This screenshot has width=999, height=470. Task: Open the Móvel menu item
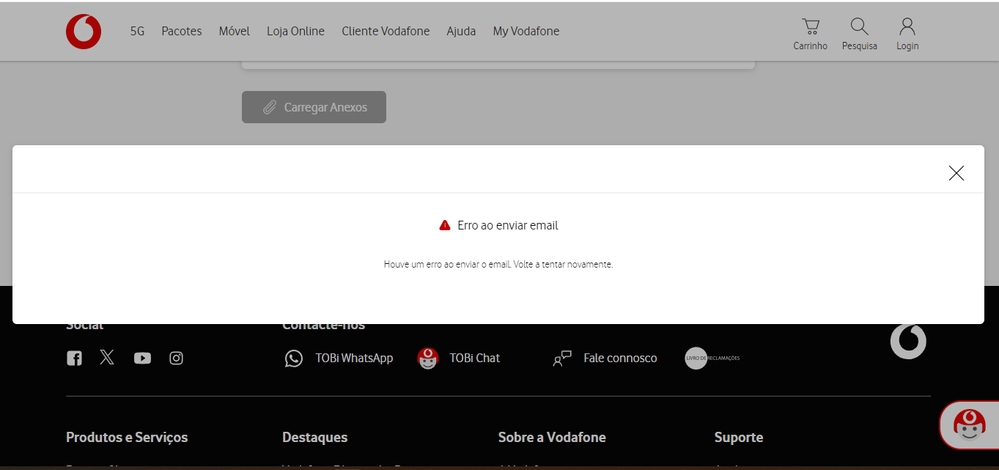click(x=234, y=31)
